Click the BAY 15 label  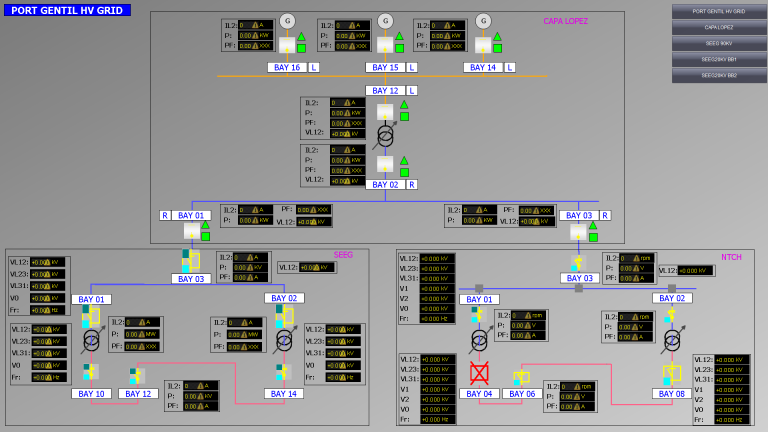coord(385,67)
